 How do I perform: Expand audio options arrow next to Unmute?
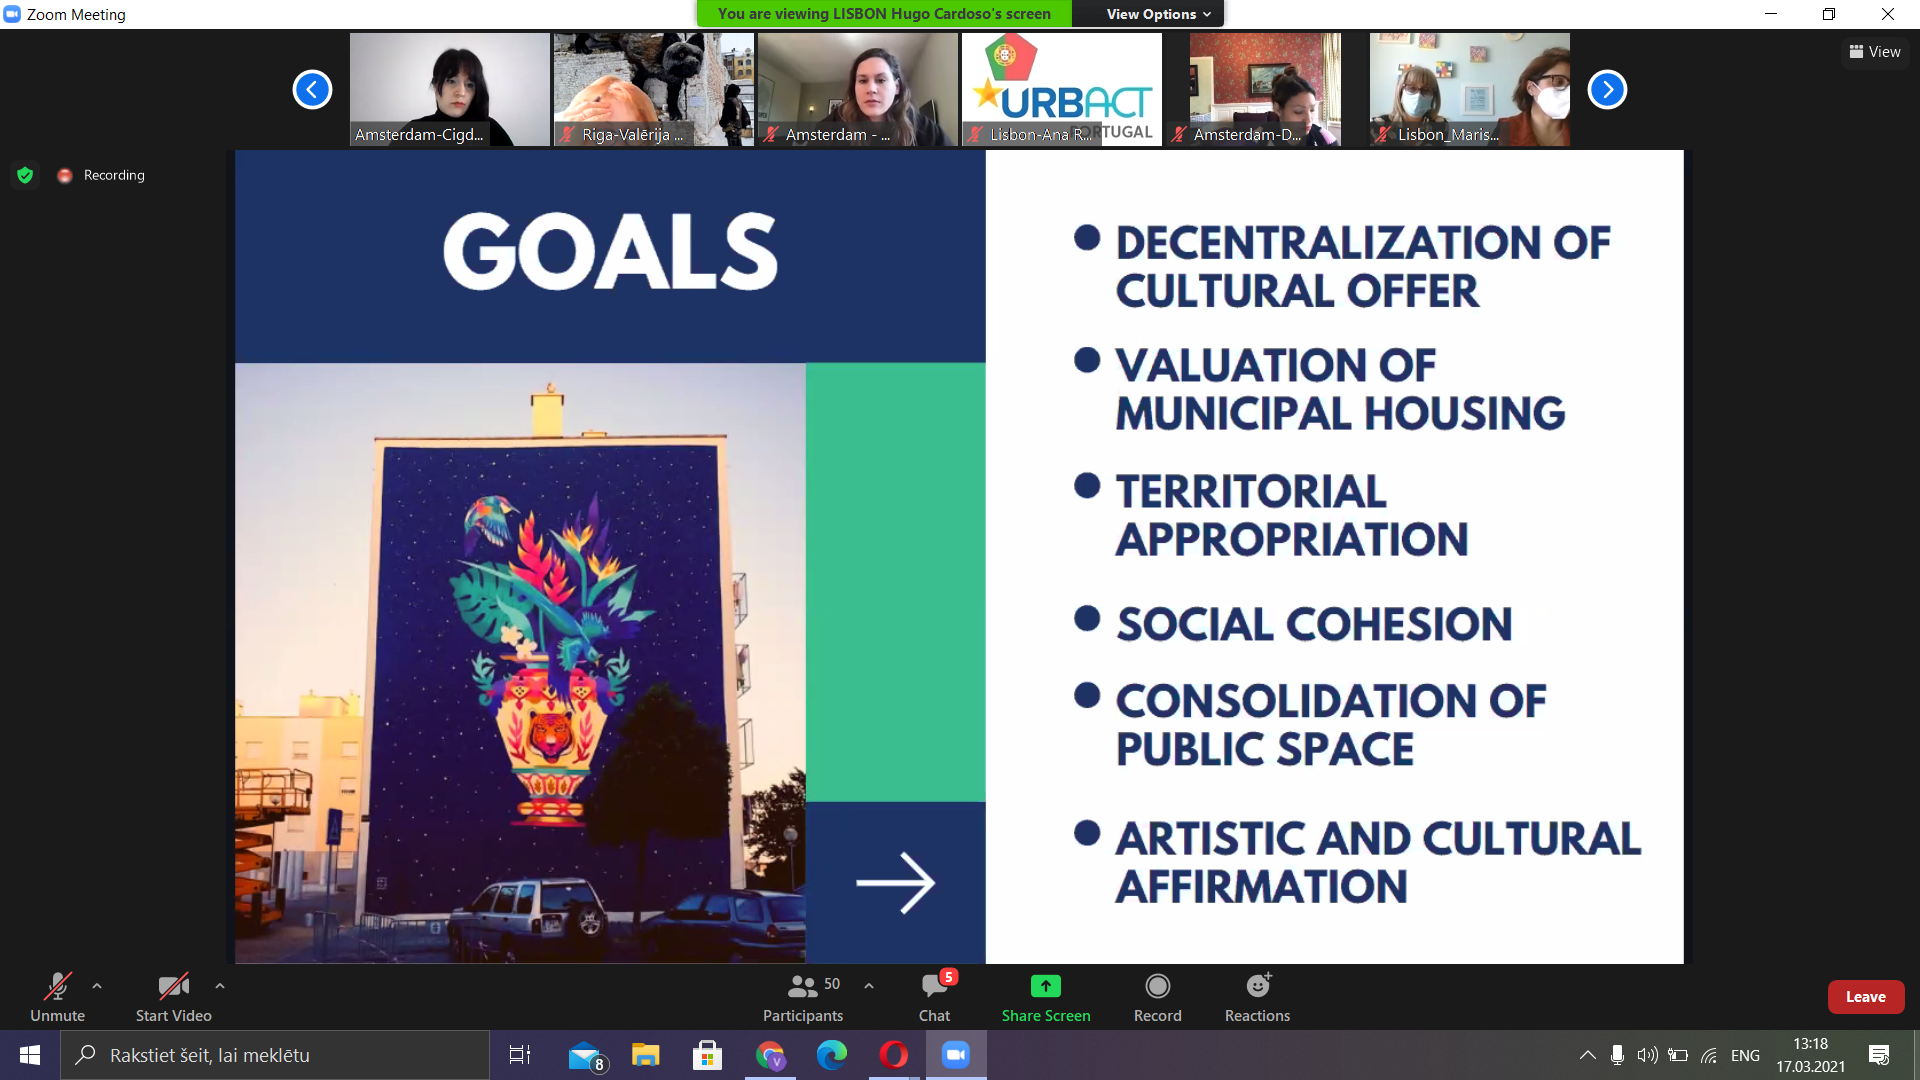click(x=97, y=986)
